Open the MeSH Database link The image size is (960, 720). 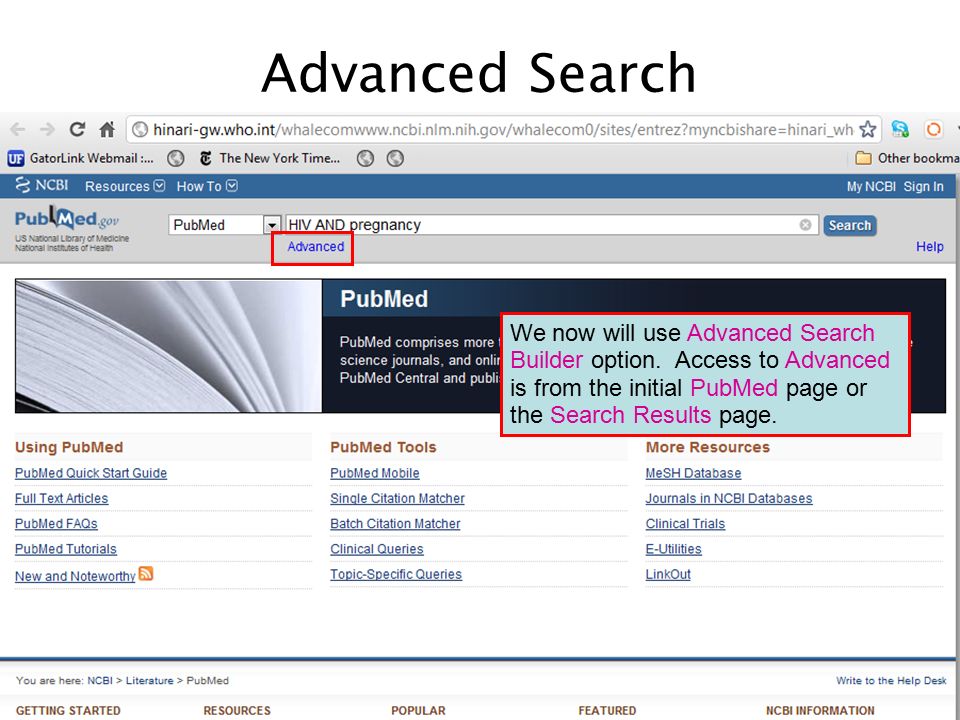coord(693,473)
